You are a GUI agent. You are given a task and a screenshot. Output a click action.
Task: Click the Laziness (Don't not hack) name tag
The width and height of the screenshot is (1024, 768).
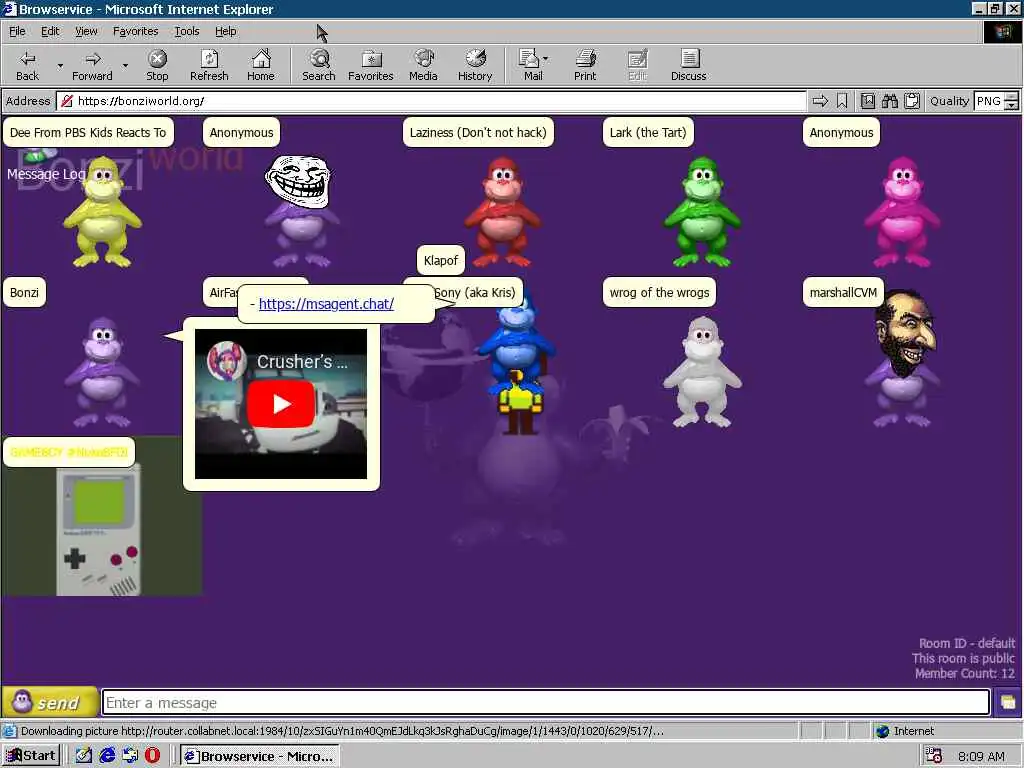(x=478, y=133)
